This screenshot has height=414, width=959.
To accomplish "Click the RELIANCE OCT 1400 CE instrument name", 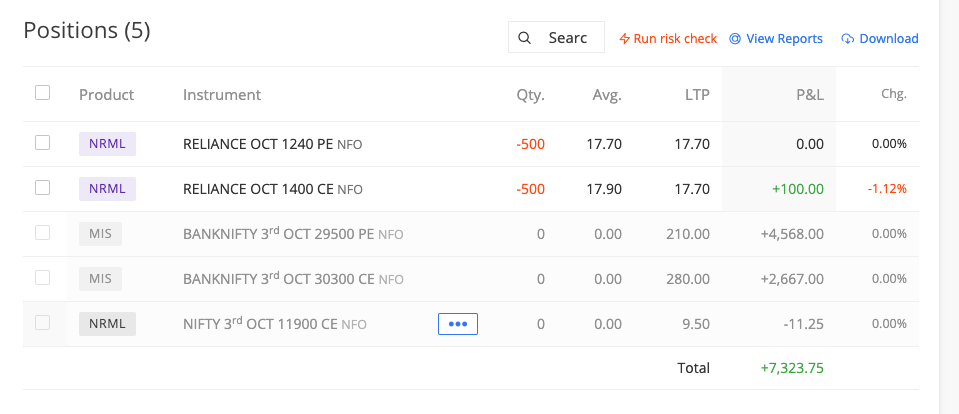I will point(258,189).
